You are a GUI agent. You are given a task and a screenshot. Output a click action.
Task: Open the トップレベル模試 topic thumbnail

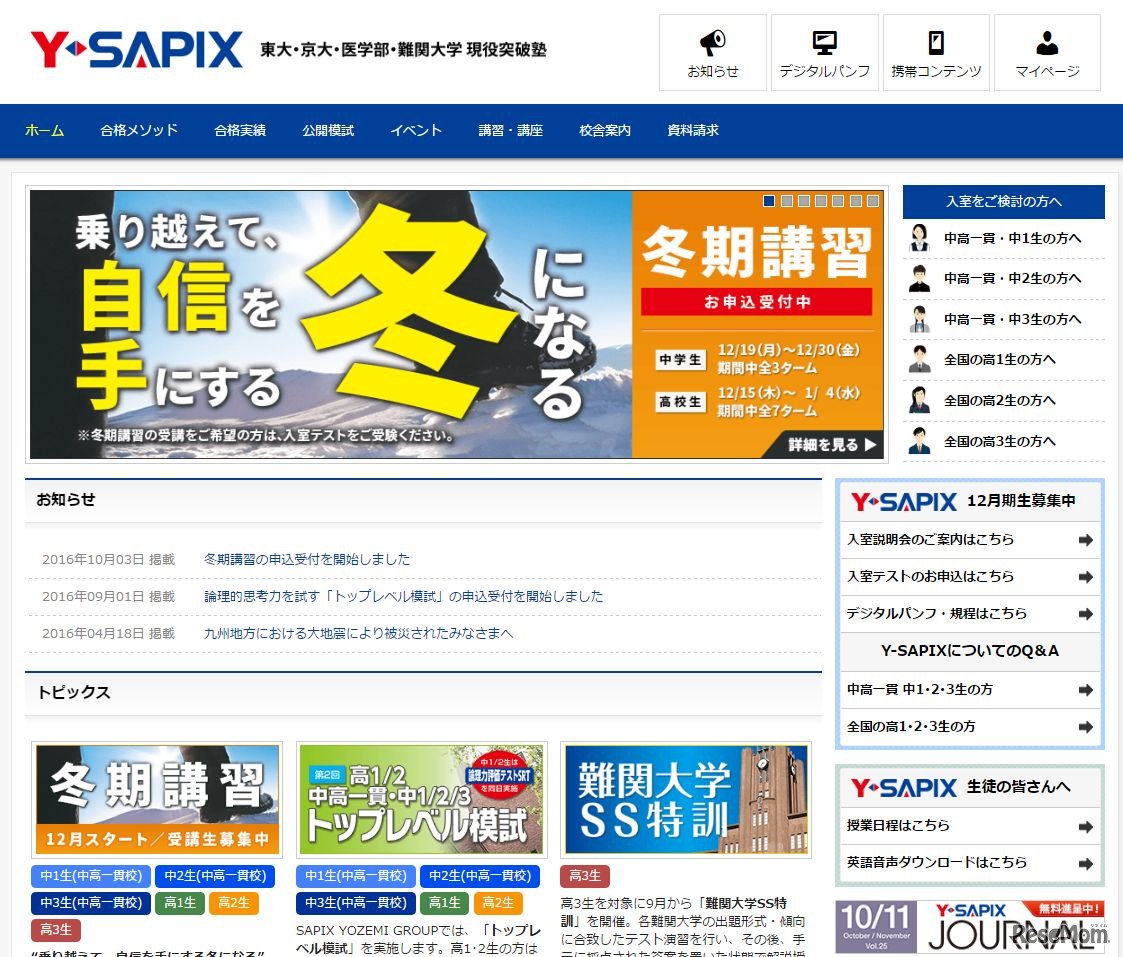(x=421, y=799)
